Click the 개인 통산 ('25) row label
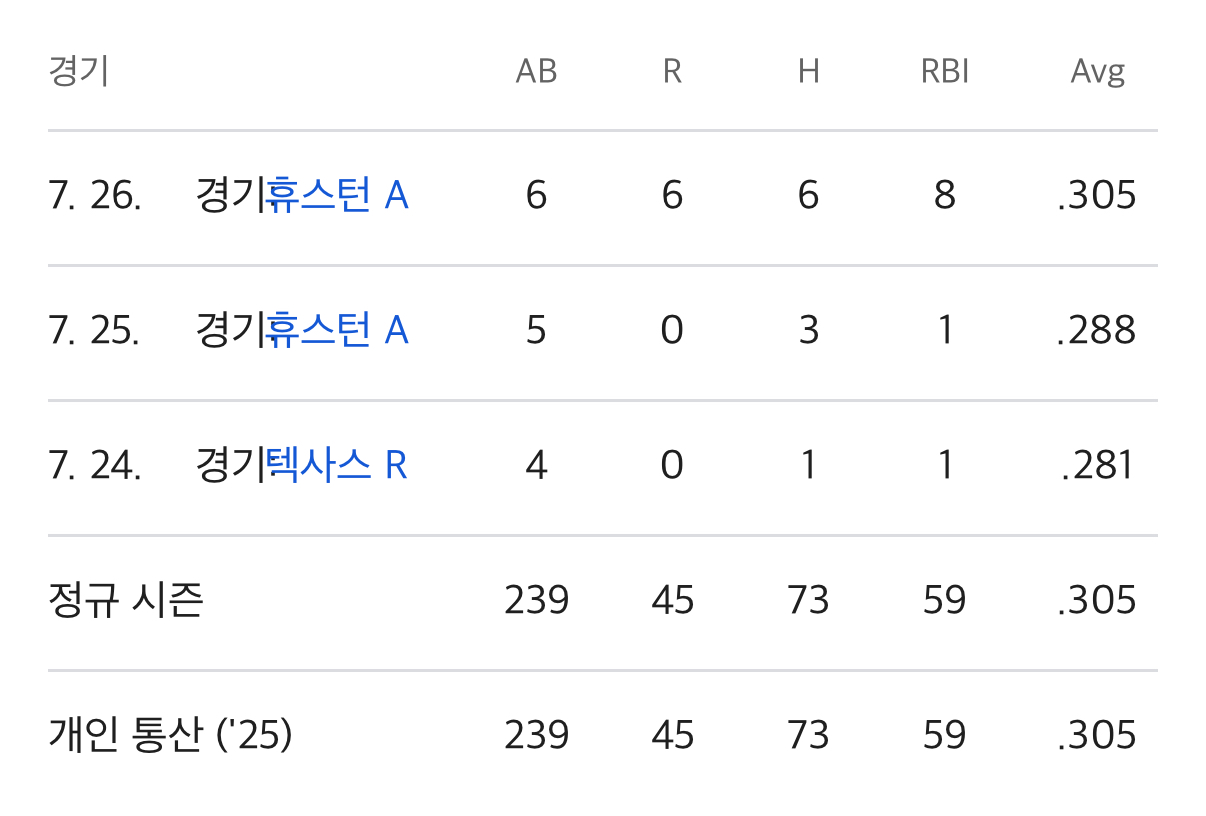Screen dimensions: 1206x816 click(170, 735)
